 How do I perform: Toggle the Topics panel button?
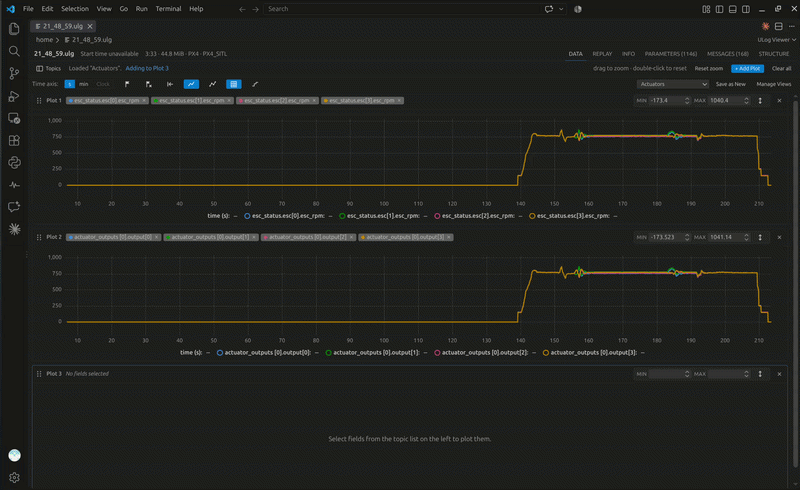[x=48, y=68]
